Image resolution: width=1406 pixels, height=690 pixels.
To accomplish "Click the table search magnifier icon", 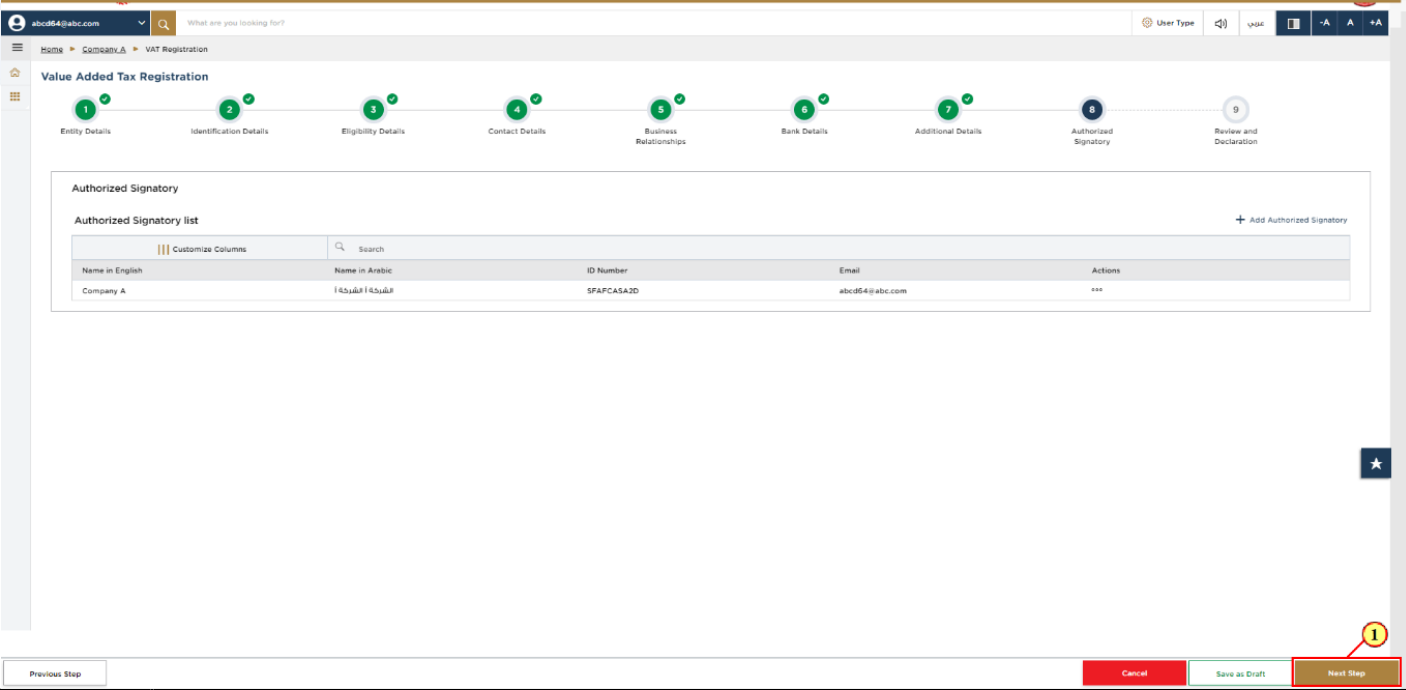I will 340,247.
